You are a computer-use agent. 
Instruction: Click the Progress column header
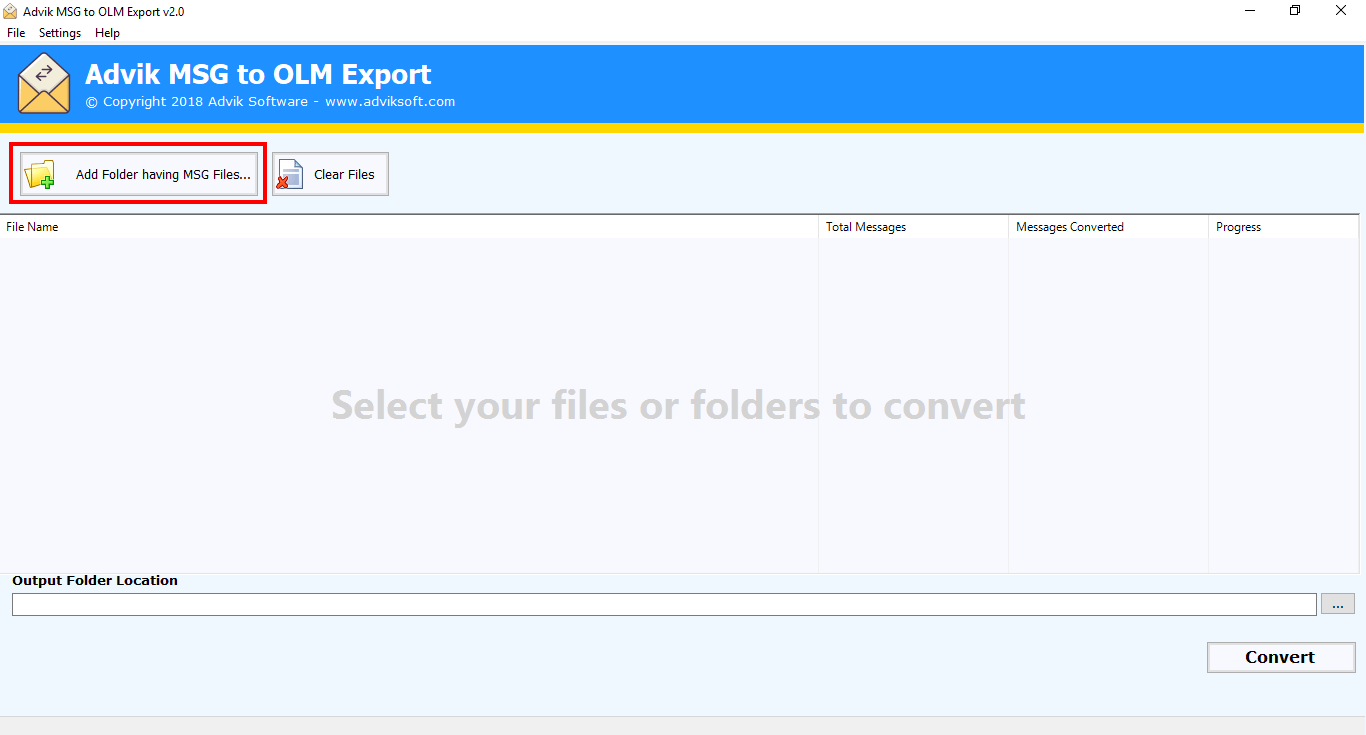pyautogui.click(x=1284, y=227)
